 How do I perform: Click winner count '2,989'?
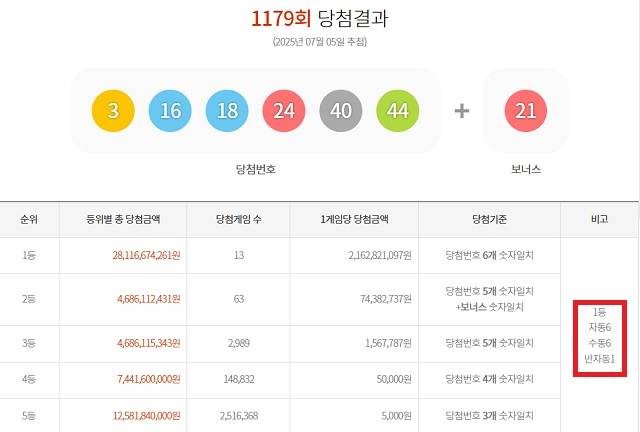coord(239,343)
